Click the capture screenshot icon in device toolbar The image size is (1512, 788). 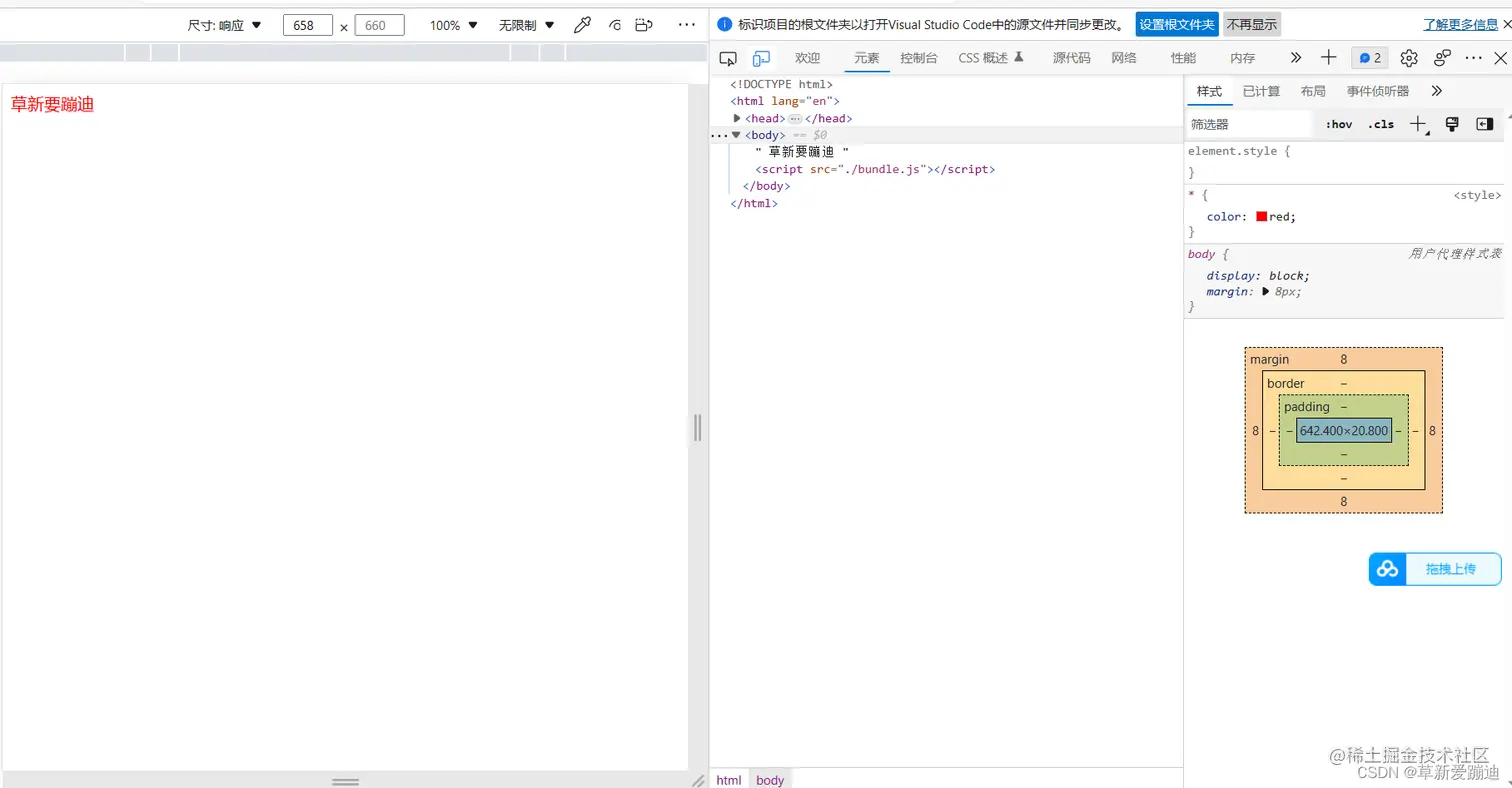(645, 25)
